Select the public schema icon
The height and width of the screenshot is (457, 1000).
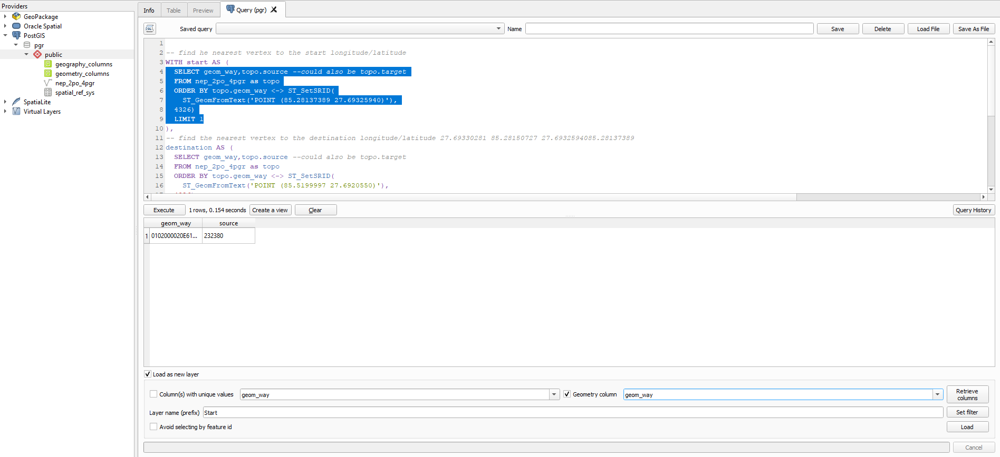(x=37, y=55)
